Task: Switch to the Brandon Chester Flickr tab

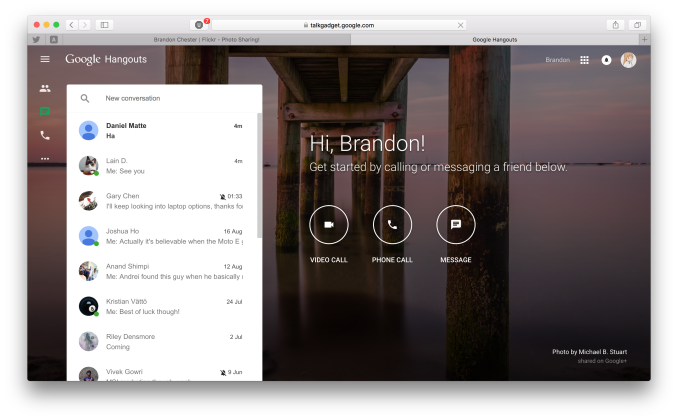Action: pyautogui.click(x=207, y=39)
